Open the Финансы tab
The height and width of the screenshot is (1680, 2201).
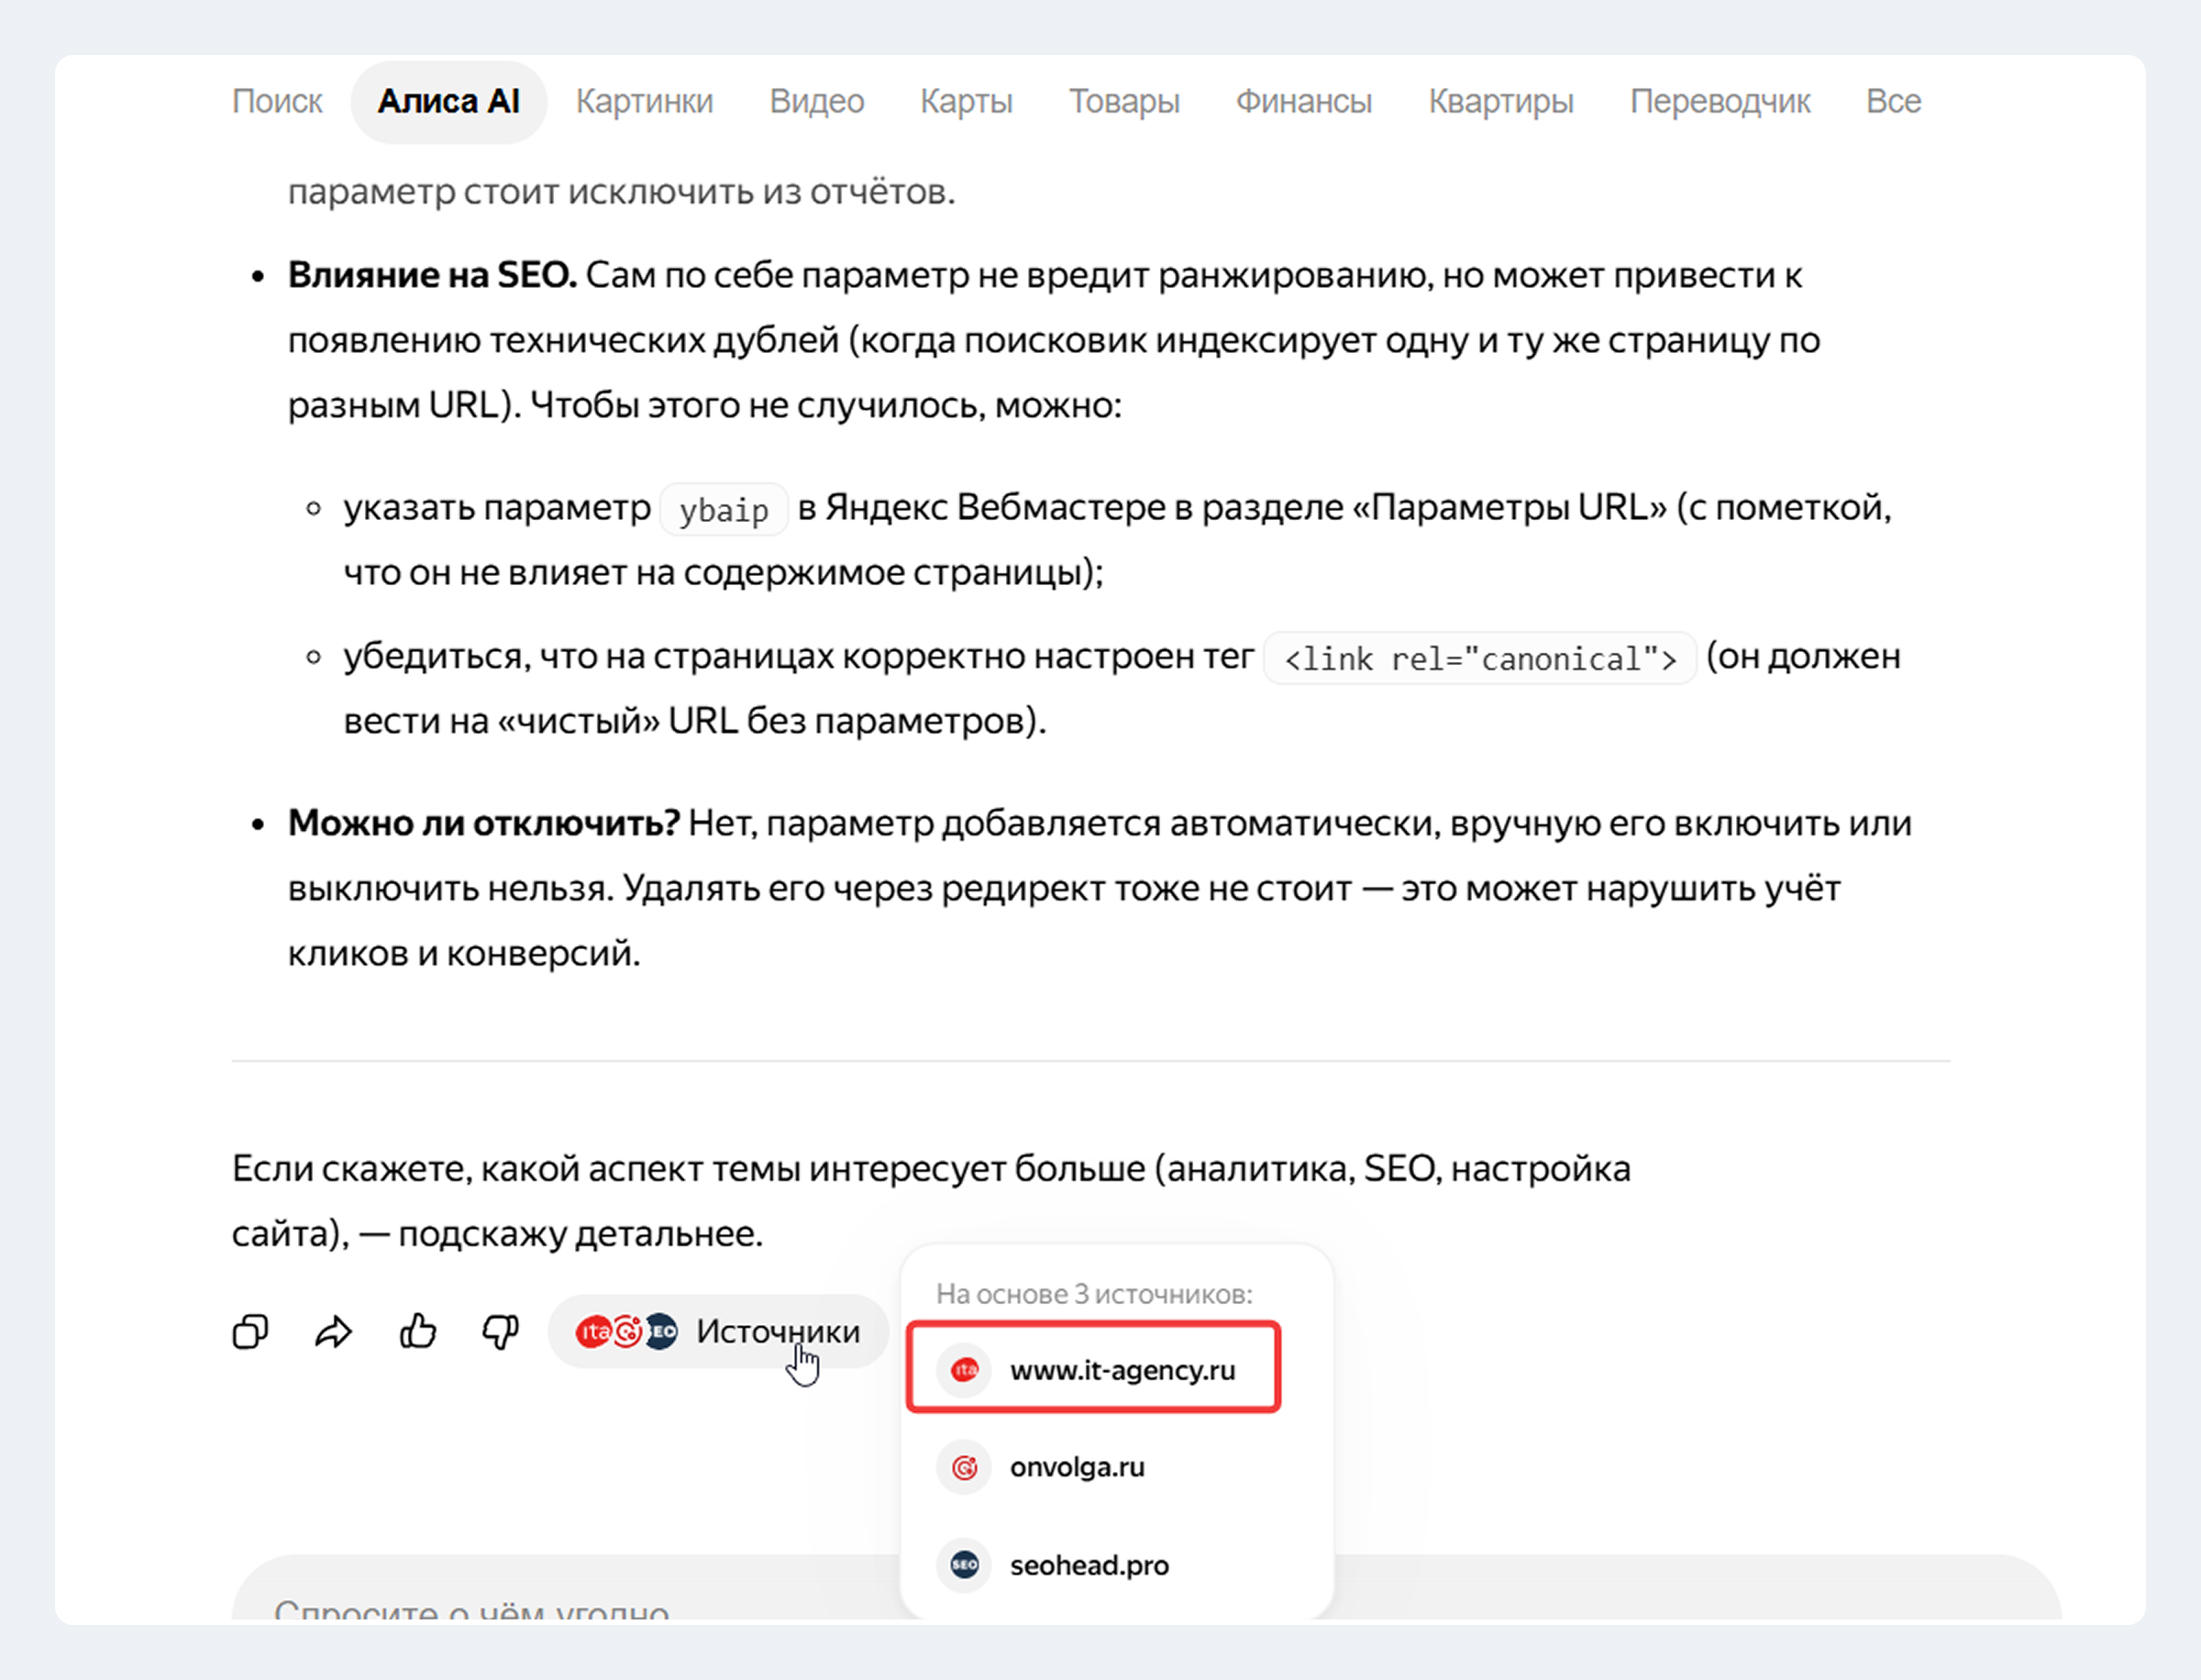[1303, 101]
